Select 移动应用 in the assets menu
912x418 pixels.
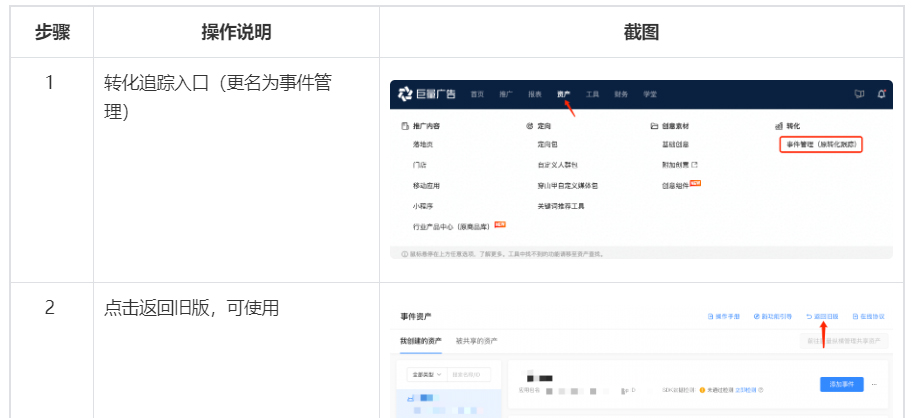click(426, 185)
